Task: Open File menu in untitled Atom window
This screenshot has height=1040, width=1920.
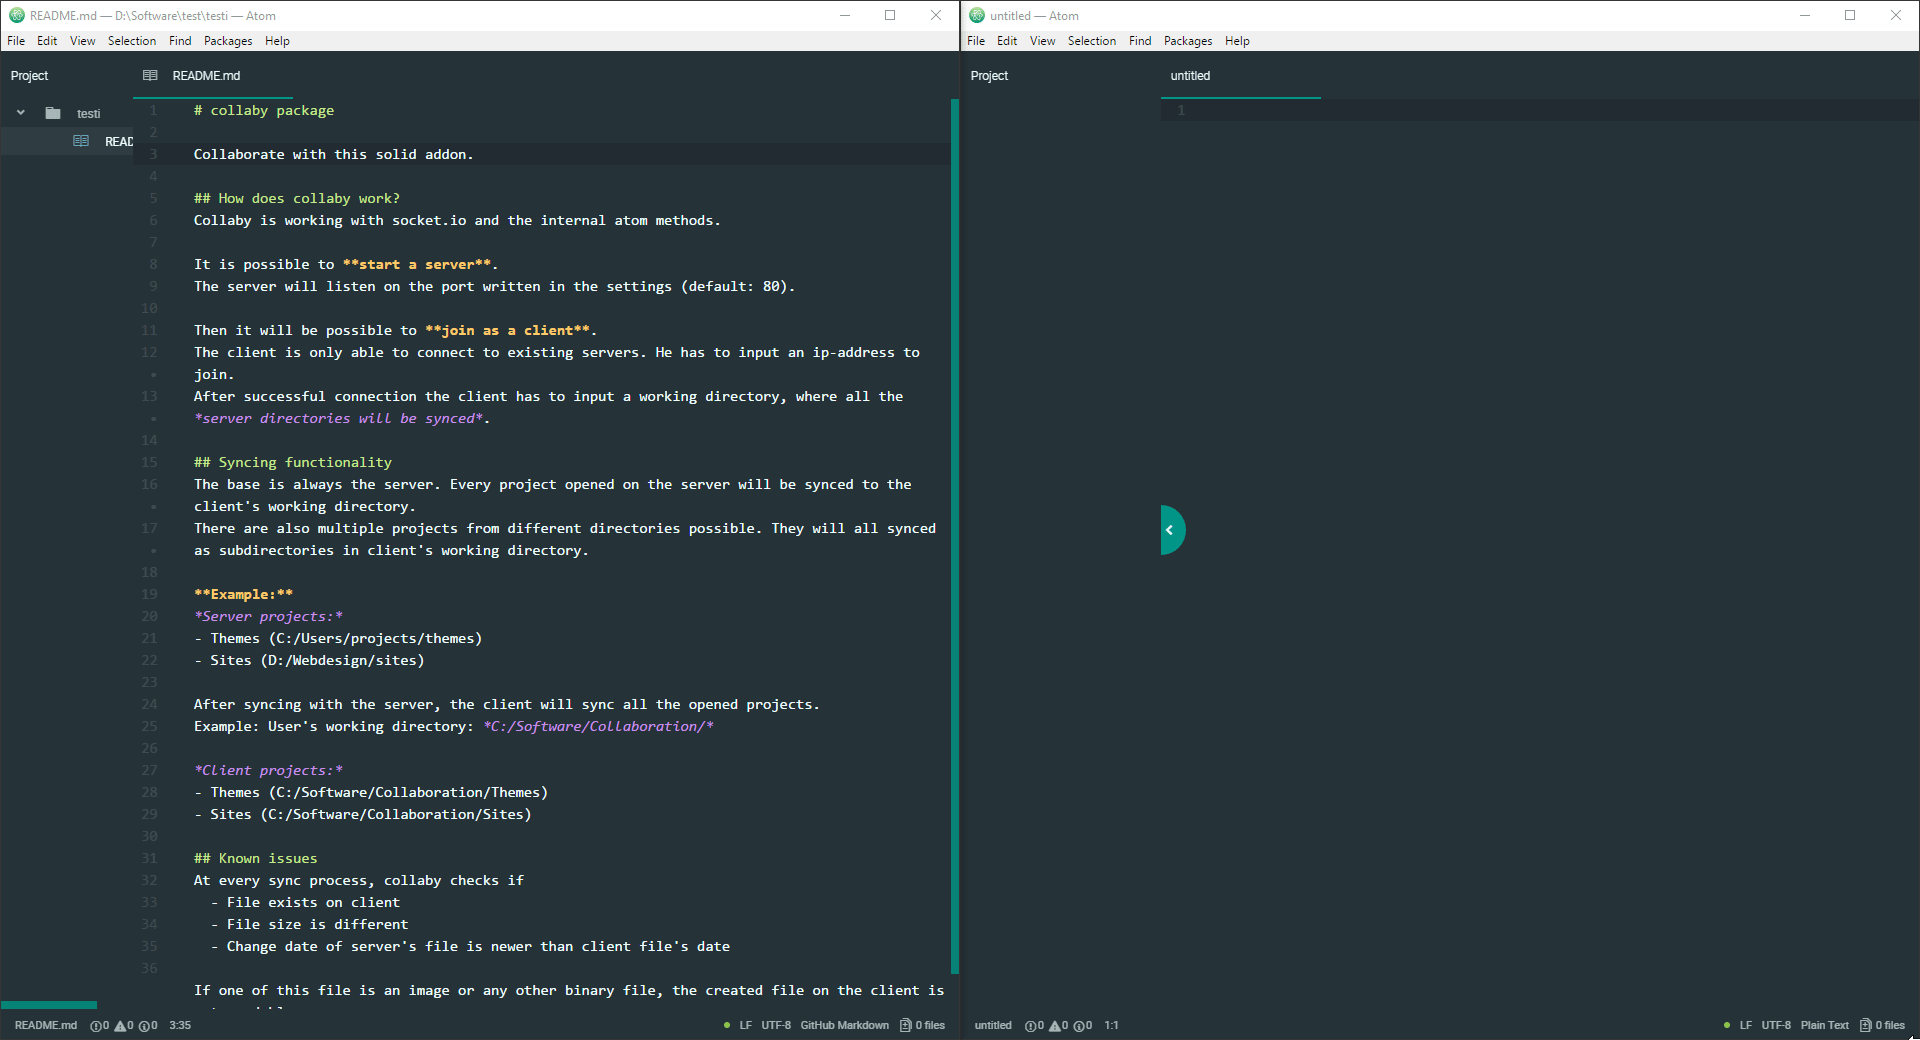Action: pos(976,41)
